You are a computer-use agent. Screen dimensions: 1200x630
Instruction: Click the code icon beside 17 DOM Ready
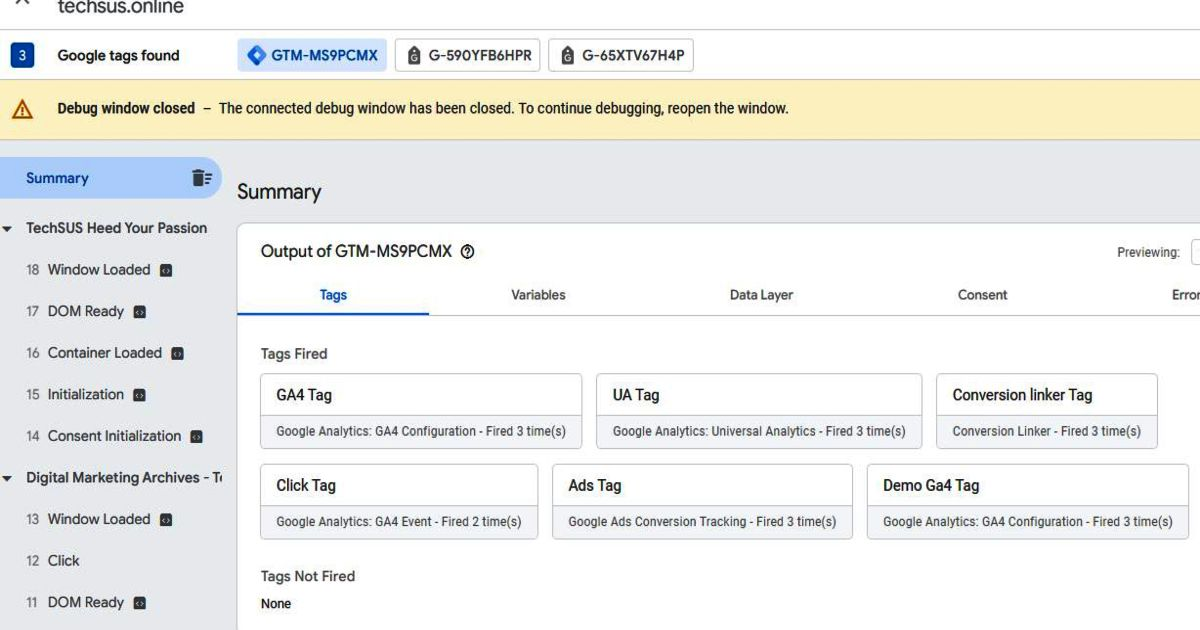[140, 312]
